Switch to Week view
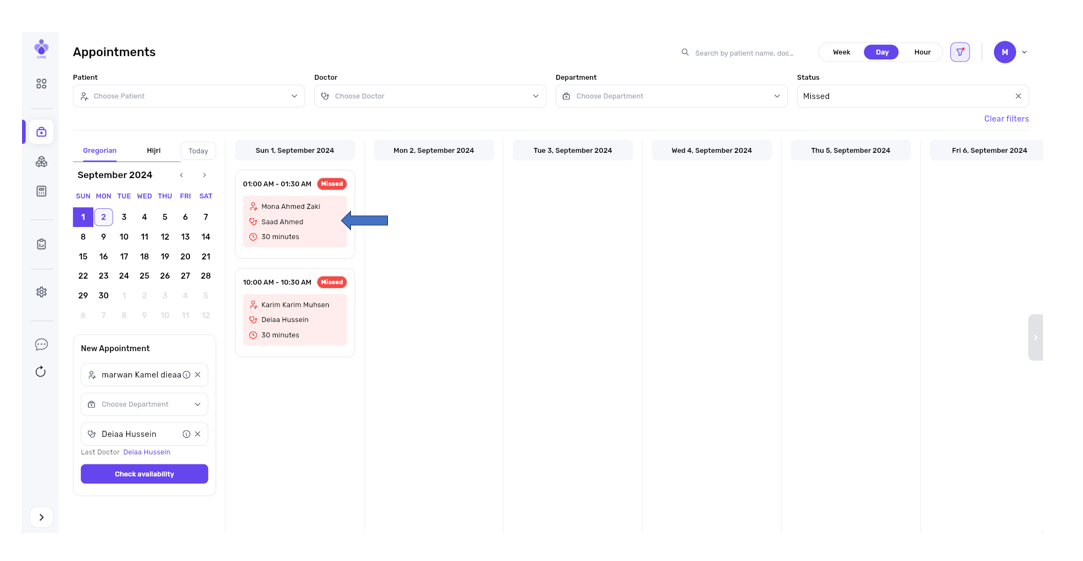 841,52
